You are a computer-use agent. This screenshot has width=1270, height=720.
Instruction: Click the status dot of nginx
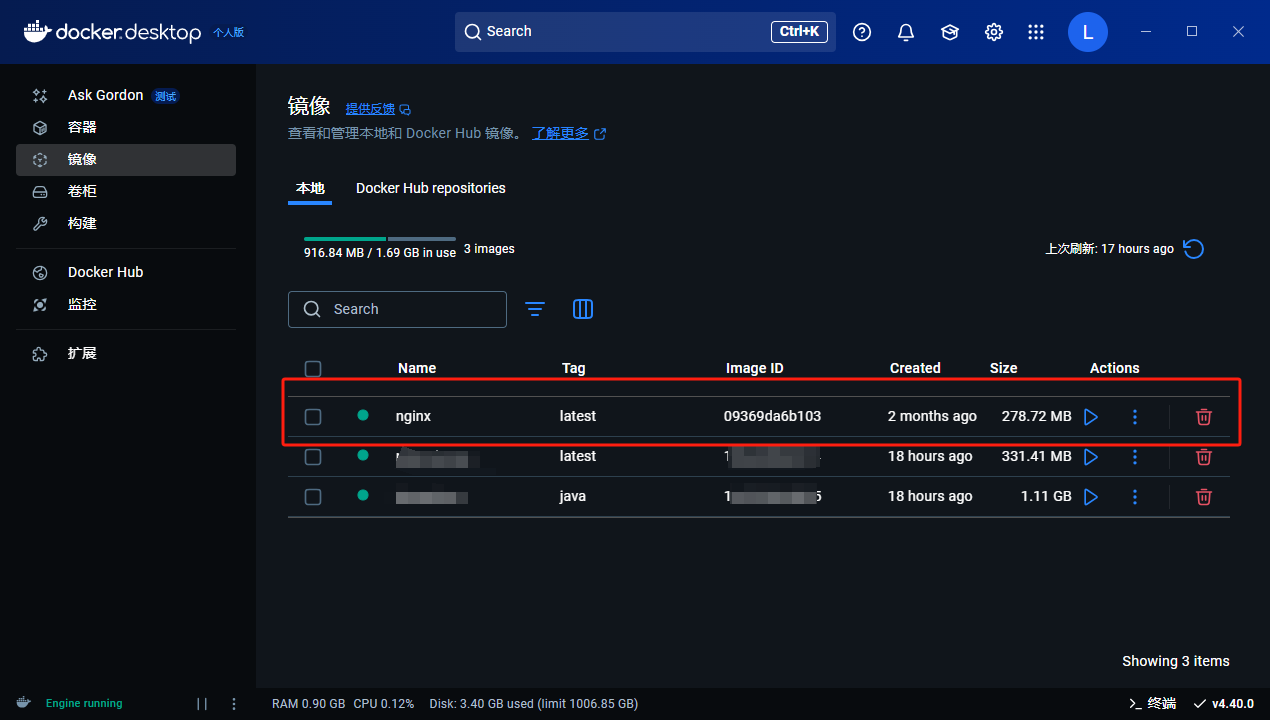pyautogui.click(x=363, y=415)
